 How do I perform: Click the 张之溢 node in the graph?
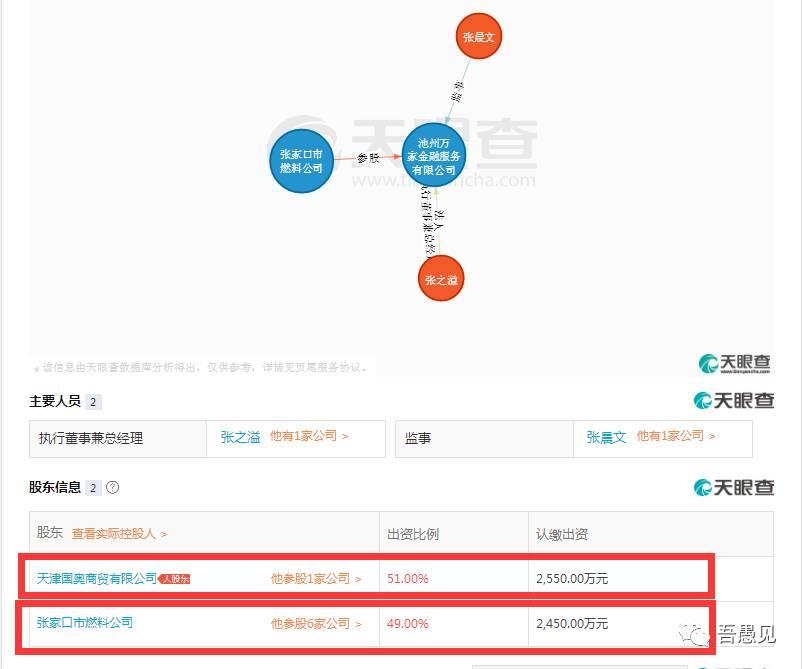click(441, 279)
